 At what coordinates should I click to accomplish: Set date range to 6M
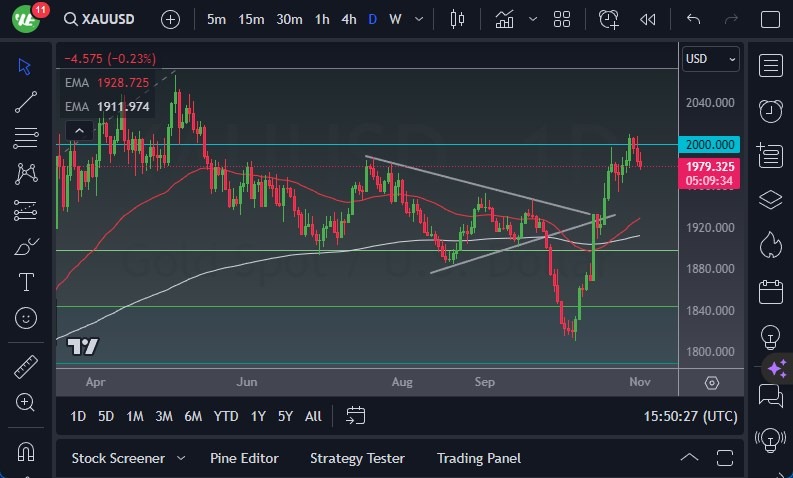(x=193, y=416)
